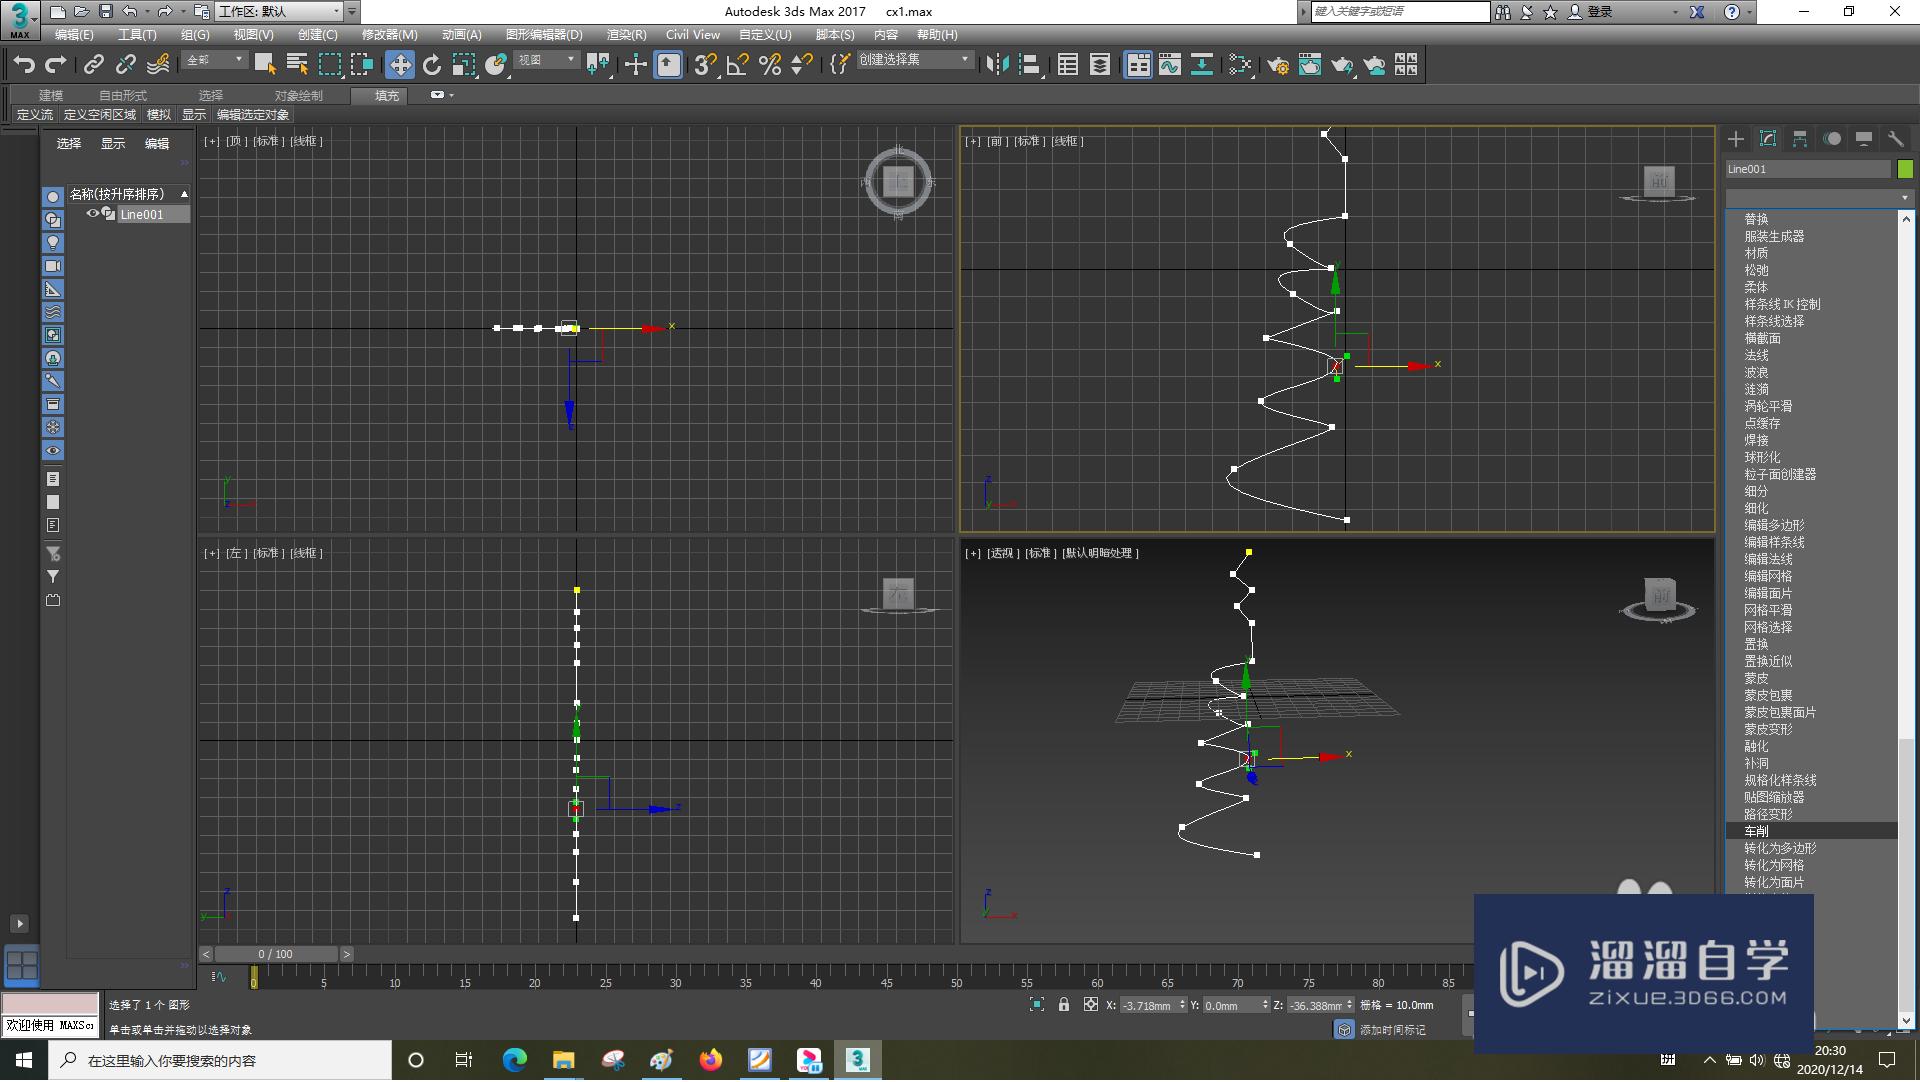Toggle the keyboard shortcut override button

(668, 65)
